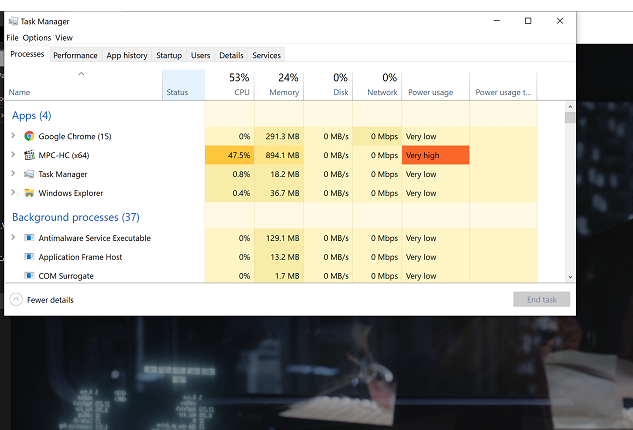Click the scrollbar up arrow
Viewport: 633px width, 430px height.
pyautogui.click(x=570, y=107)
